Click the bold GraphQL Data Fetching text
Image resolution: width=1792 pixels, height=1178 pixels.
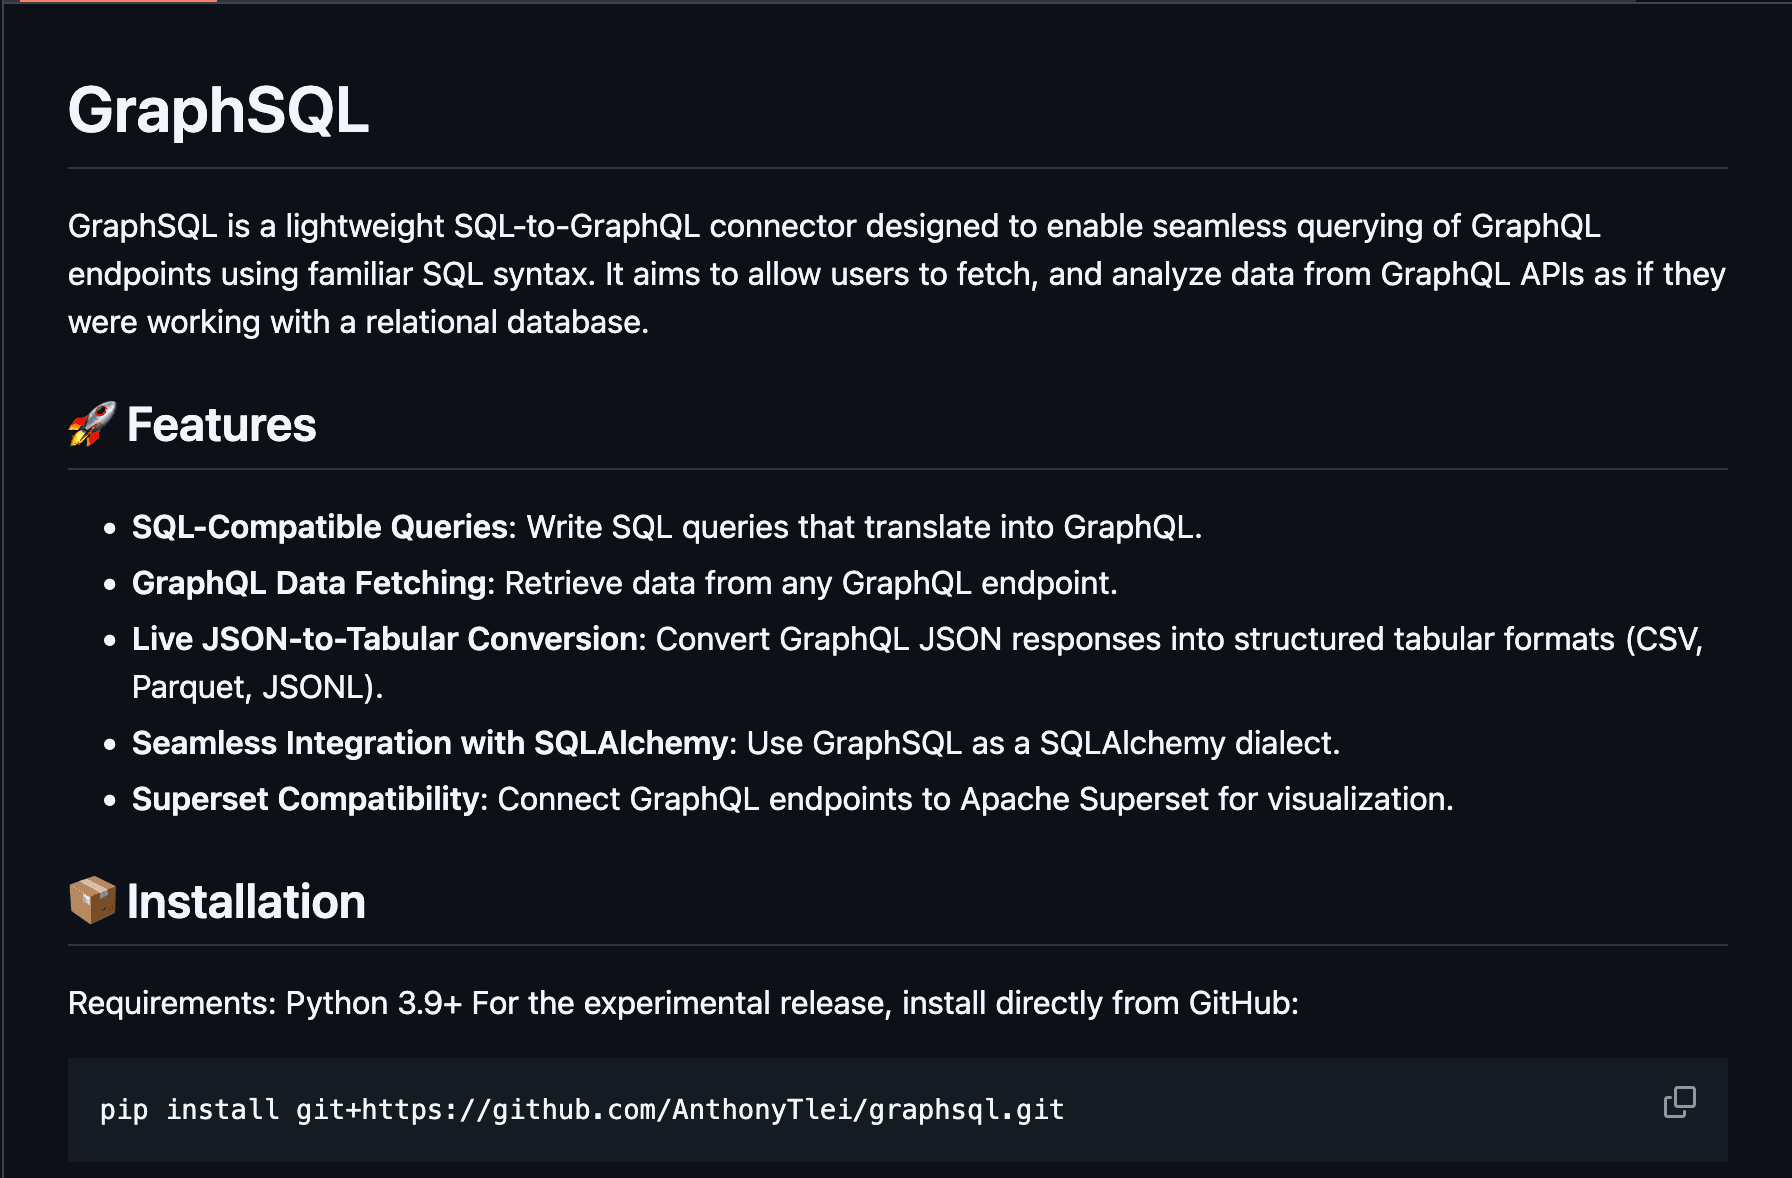pos(310,583)
